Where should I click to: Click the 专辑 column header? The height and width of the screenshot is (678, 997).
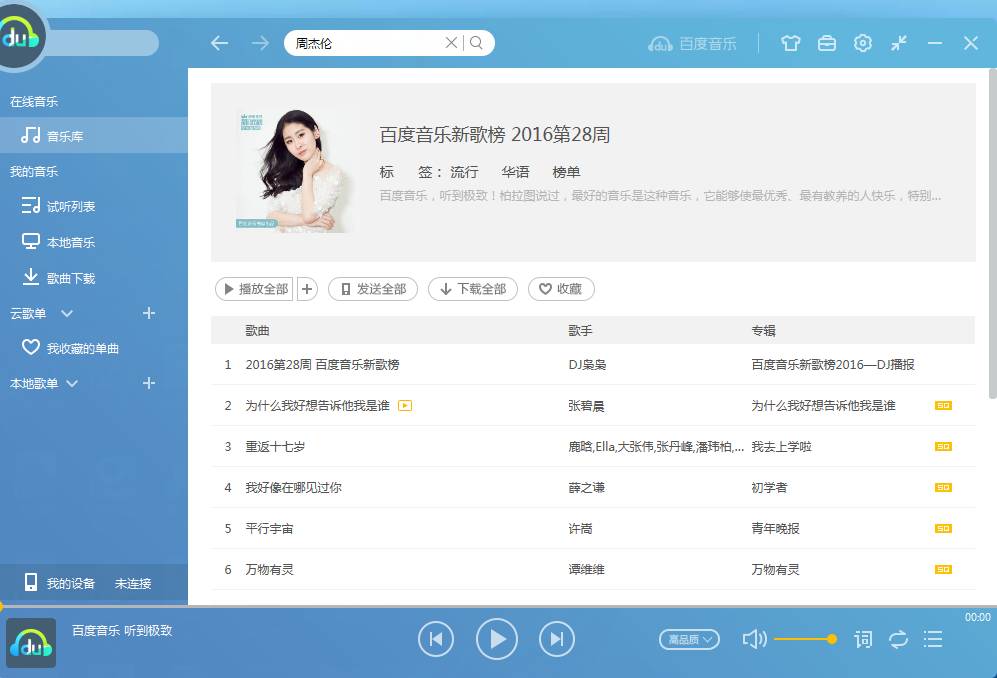point(763,330)
